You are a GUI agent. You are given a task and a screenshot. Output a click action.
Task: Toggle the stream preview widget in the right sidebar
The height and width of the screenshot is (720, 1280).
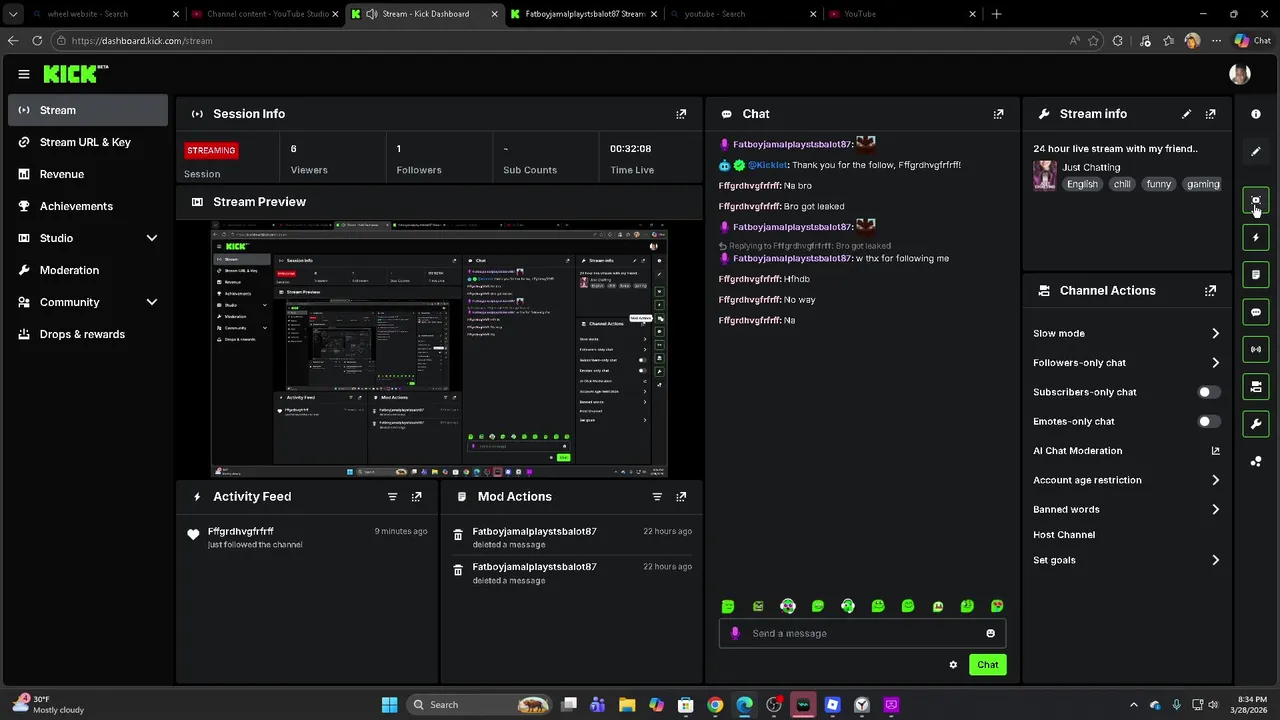[x=1256, y=200]
